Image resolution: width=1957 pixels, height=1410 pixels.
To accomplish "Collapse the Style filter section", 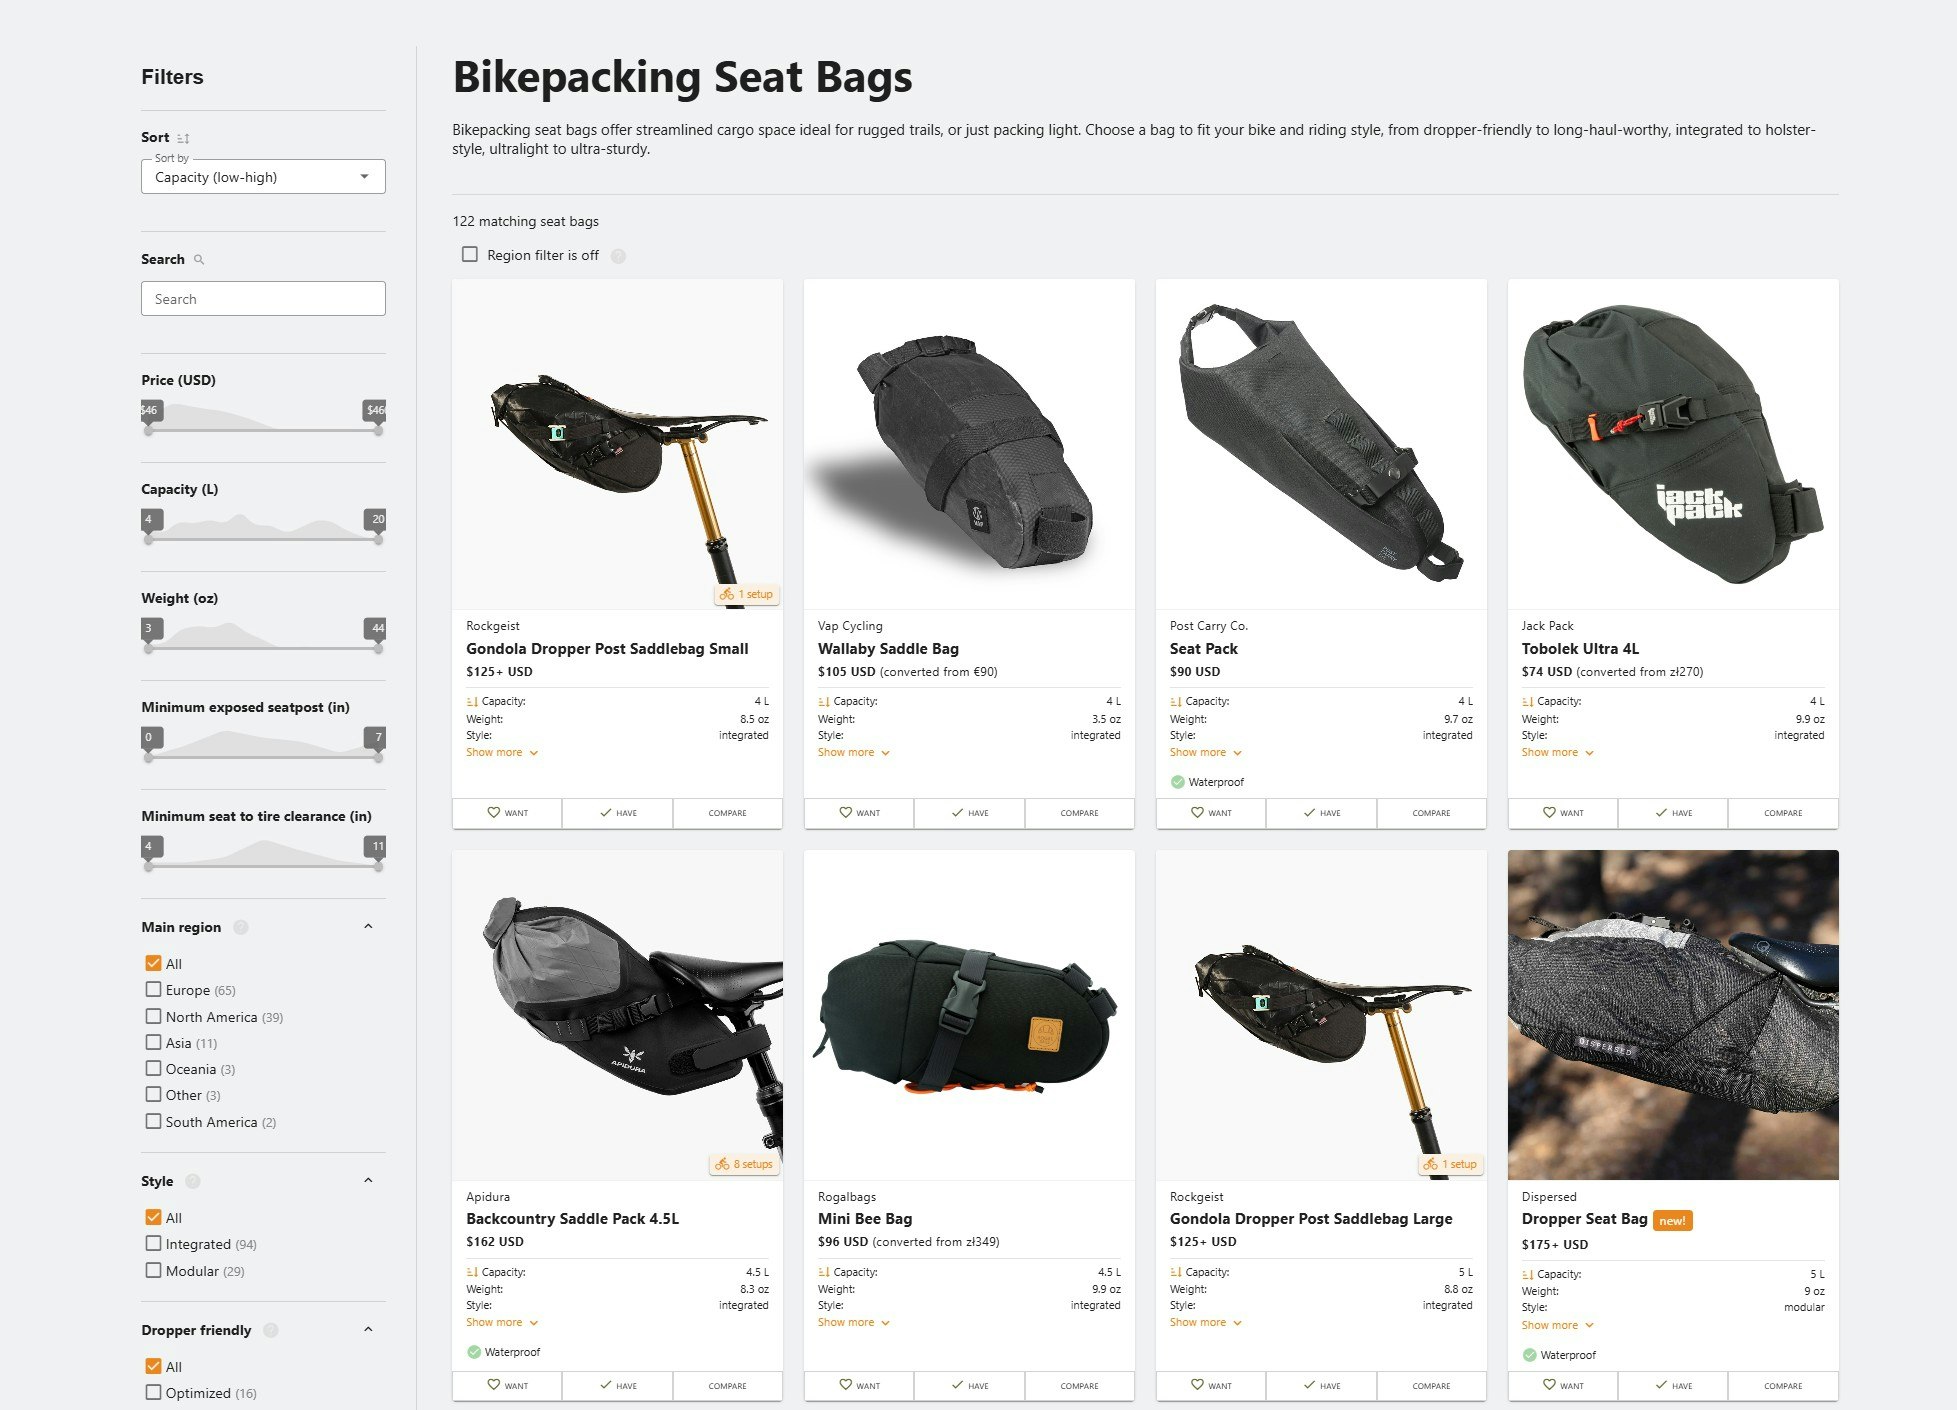I will [367, 1180].
